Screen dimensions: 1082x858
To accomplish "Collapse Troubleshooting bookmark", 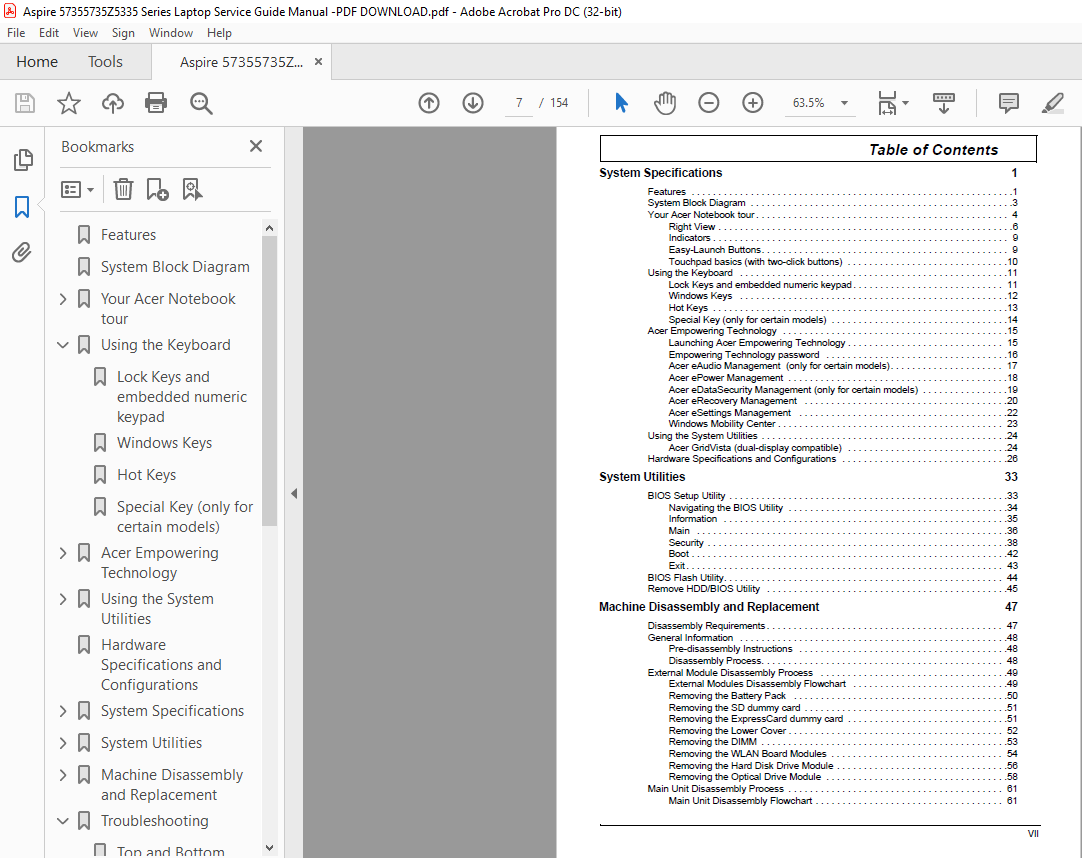I will (x=63, y=821).
